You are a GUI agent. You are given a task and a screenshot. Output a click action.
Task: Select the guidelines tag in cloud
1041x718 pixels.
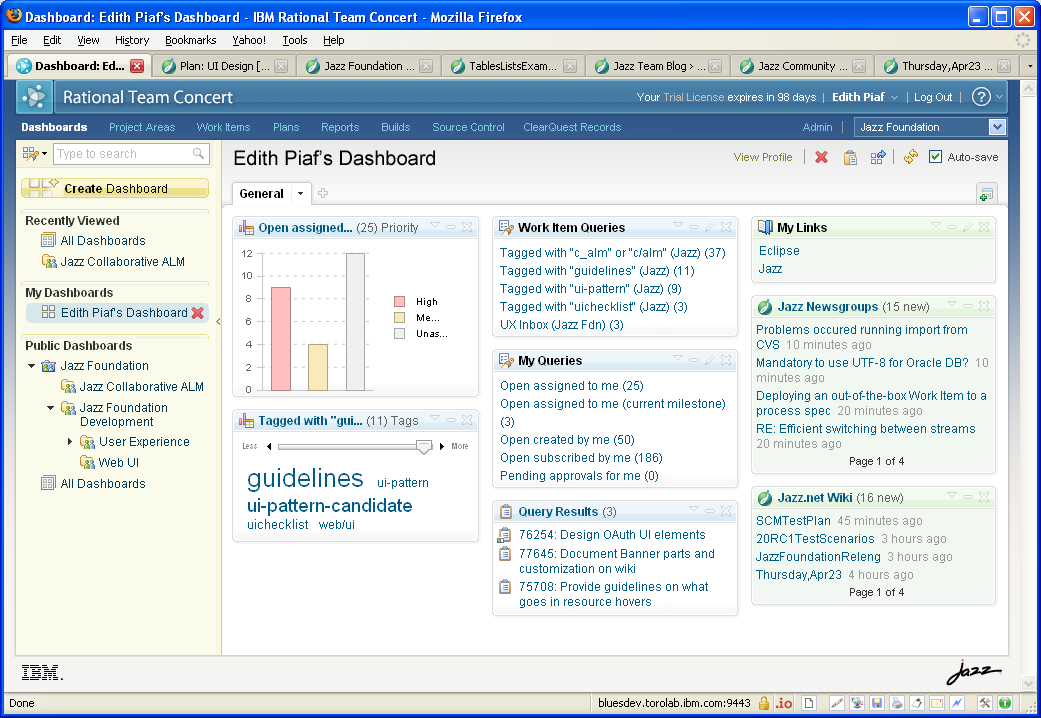pos(305,478)
